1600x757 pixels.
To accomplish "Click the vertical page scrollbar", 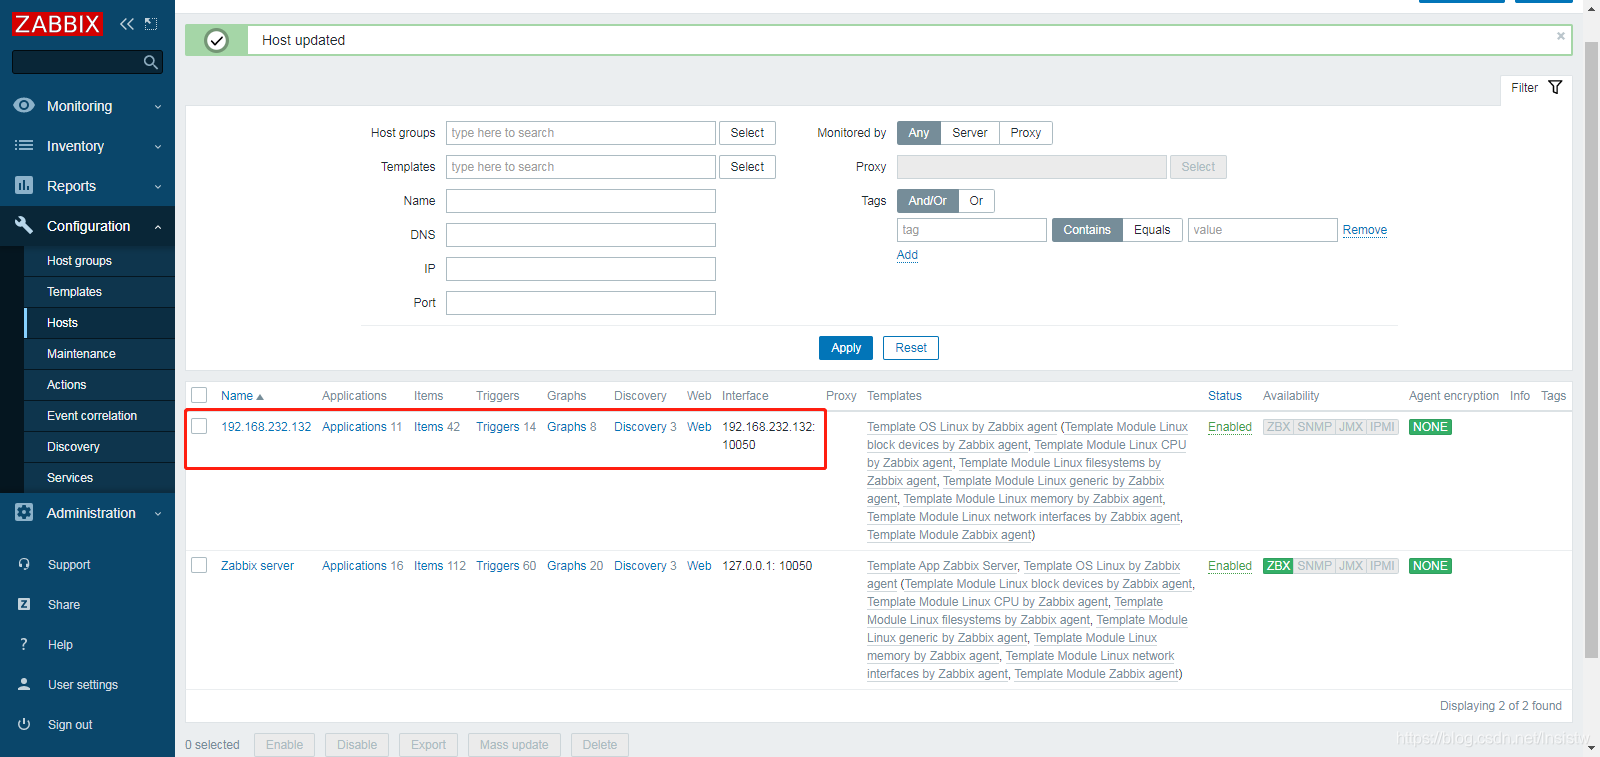I will click(x=1591, y=350).
